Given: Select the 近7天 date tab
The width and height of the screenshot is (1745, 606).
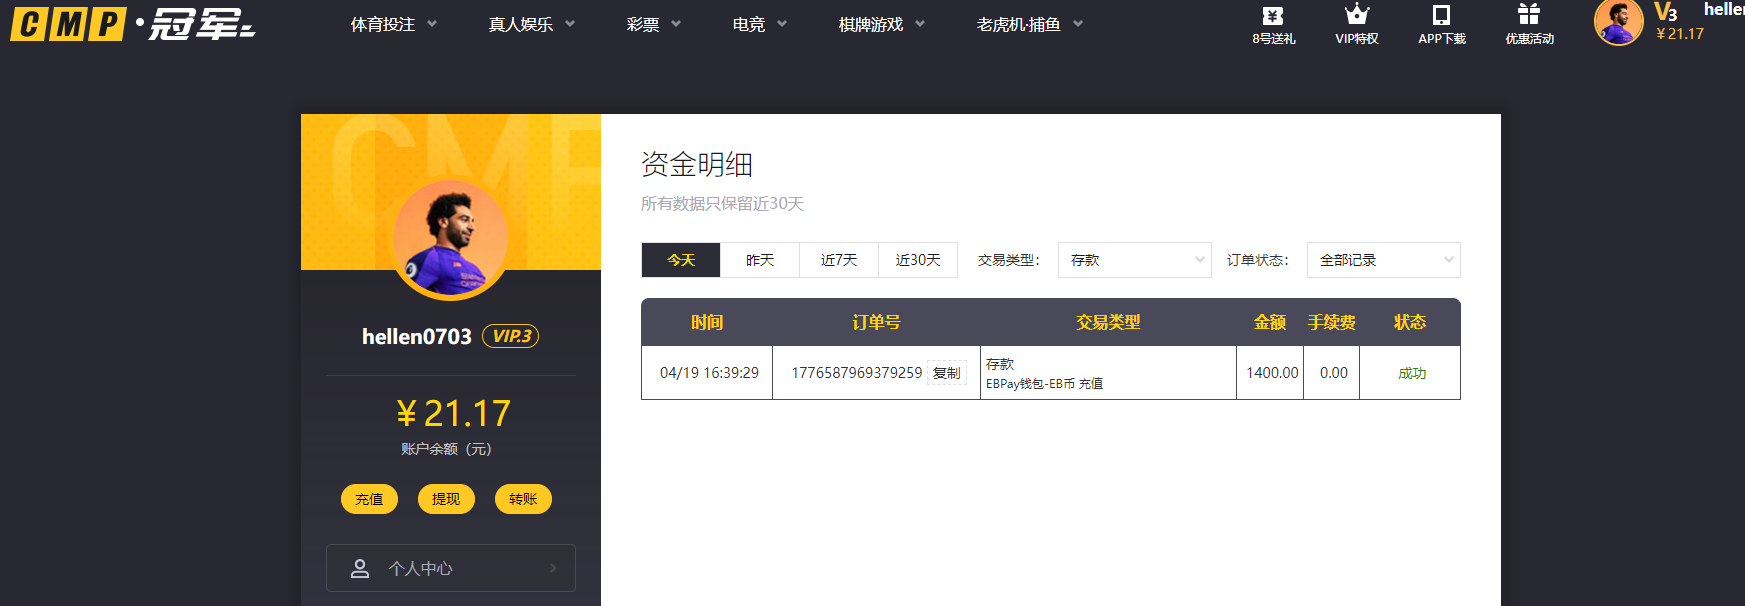Looking at the screenshot, I should [839, 260].
